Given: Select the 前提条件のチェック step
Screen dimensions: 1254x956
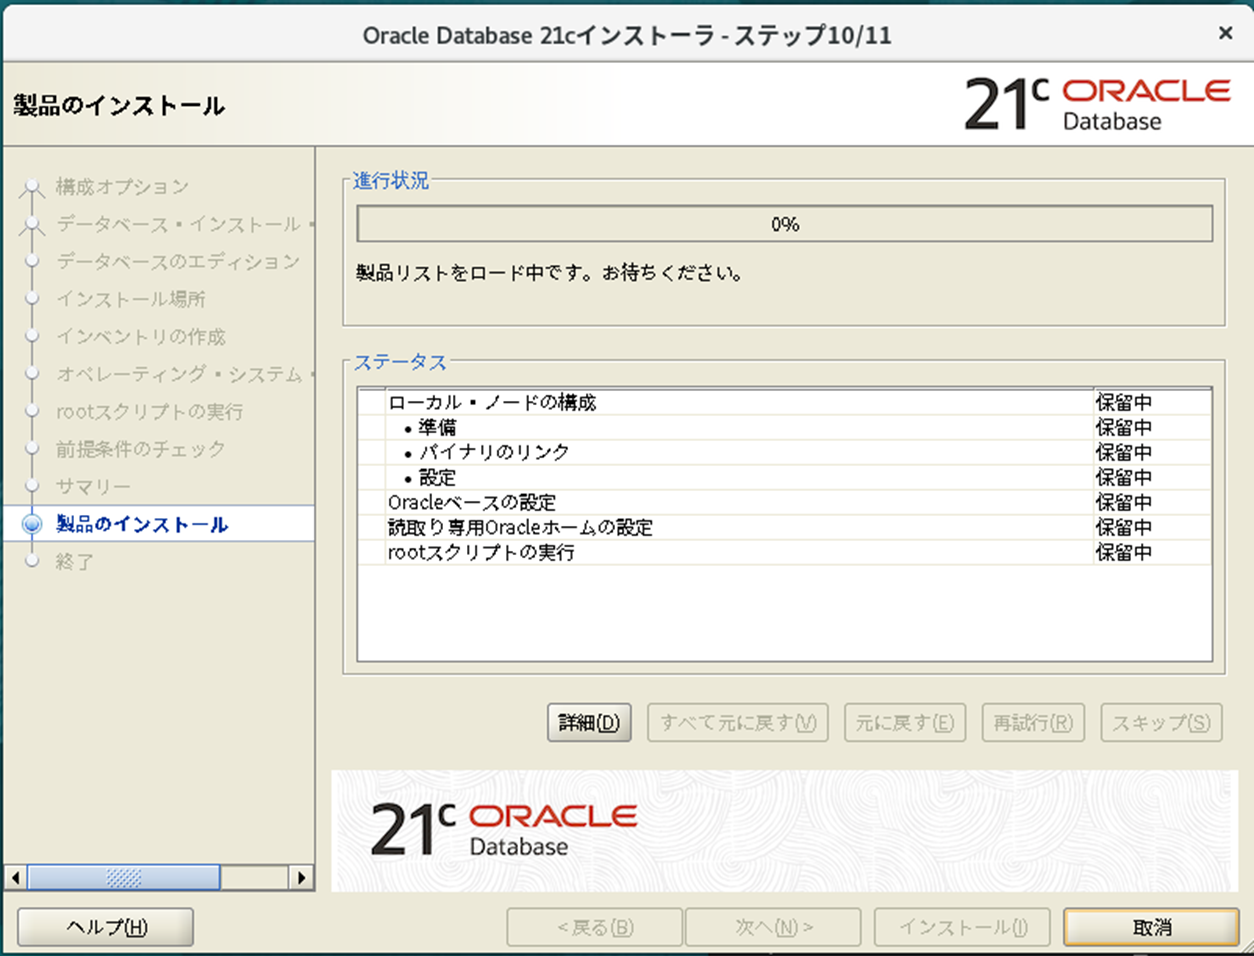Looking at the screenshot, I should (x=141, y=449).
